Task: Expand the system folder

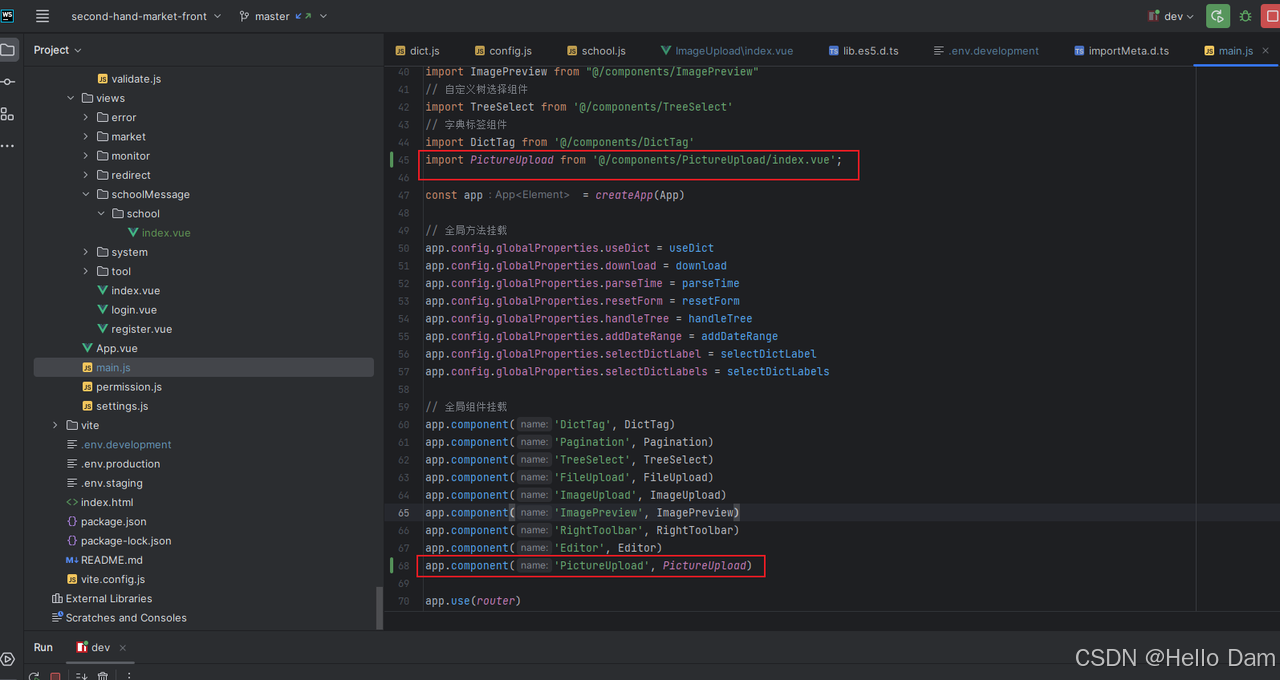Action: (86, 252)
